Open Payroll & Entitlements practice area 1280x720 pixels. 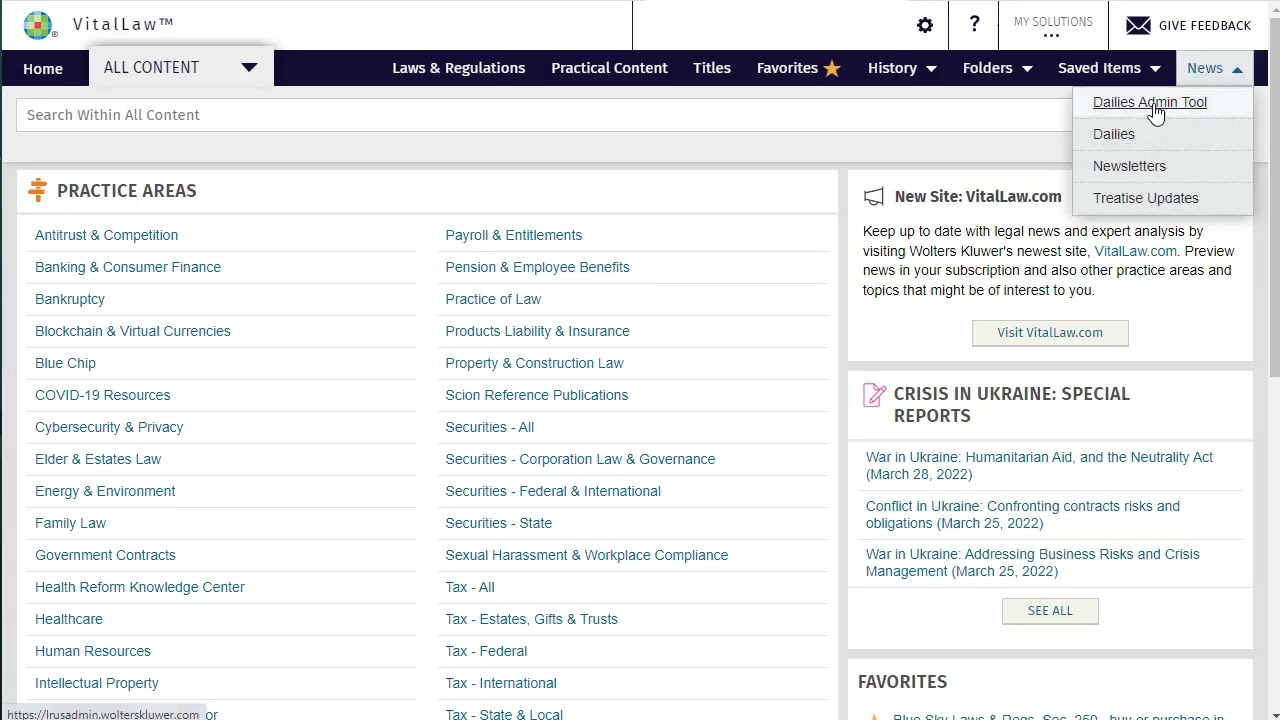pos(514,235)
